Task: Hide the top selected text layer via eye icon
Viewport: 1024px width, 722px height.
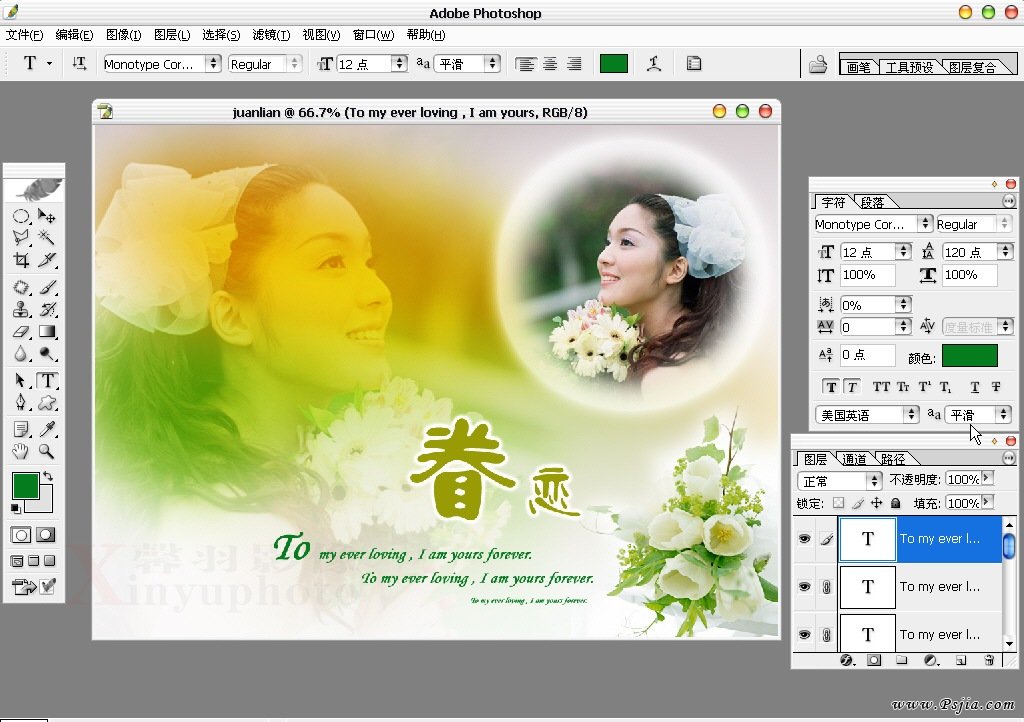Action: [804, 539]
